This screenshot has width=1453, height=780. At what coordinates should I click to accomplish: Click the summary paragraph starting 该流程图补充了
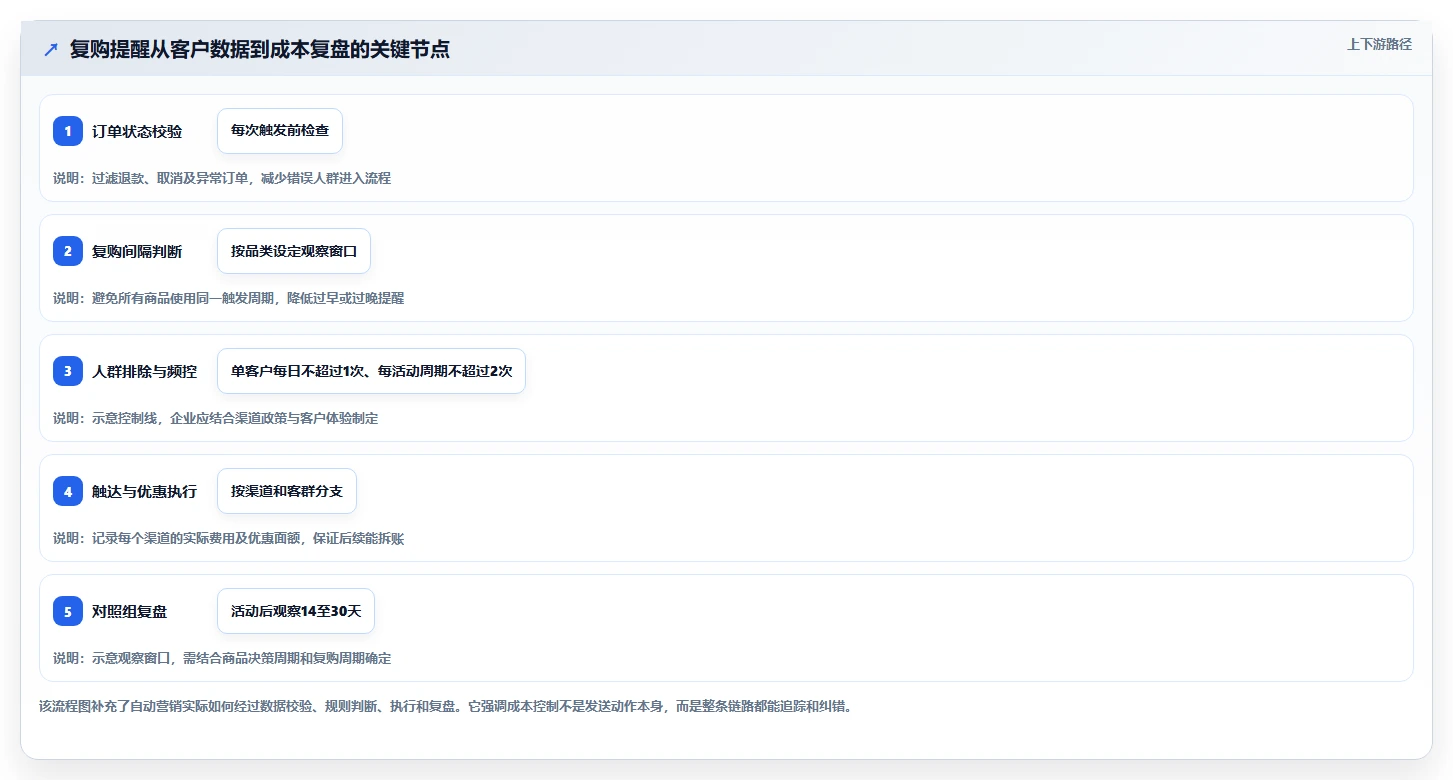point(445,706)
